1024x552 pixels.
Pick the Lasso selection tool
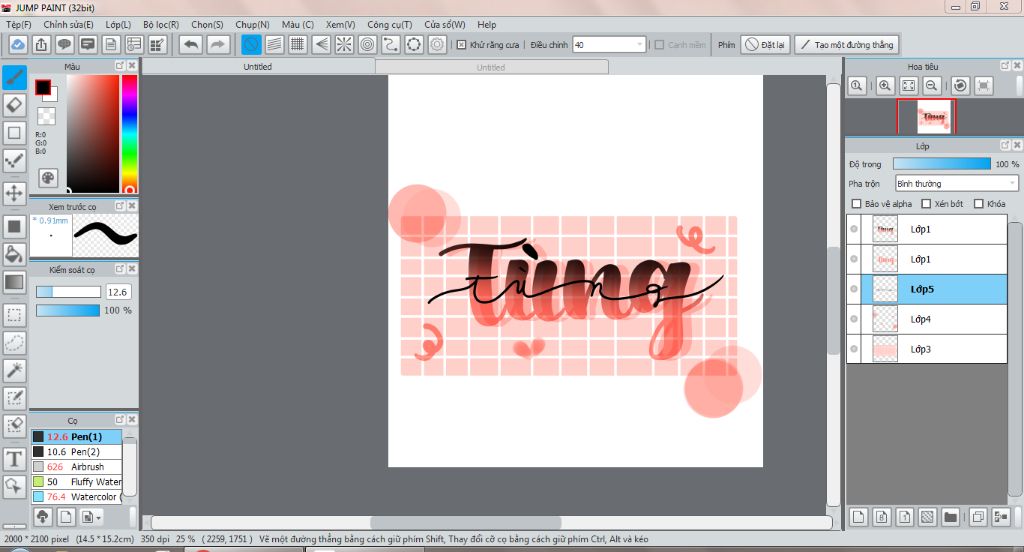coord(14,342)
